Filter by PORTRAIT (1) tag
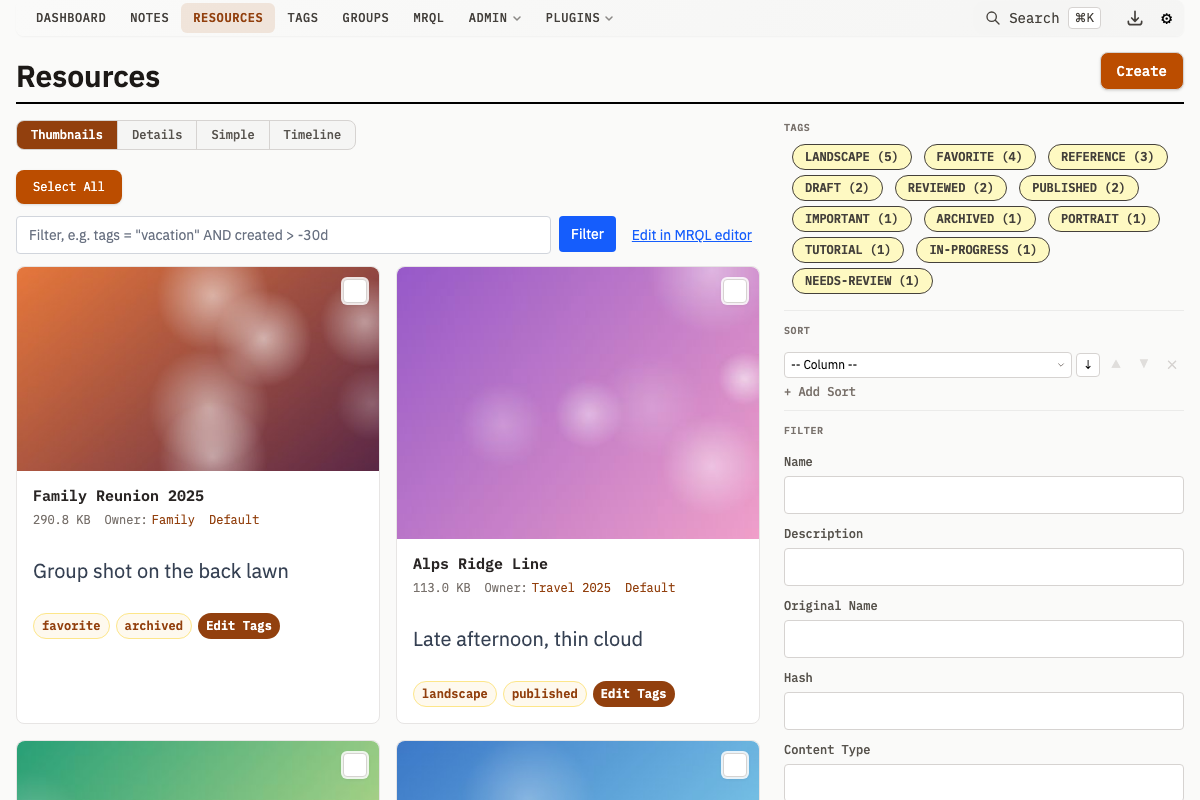This screenshot has width=1200, height=800. coord(1104,219)
